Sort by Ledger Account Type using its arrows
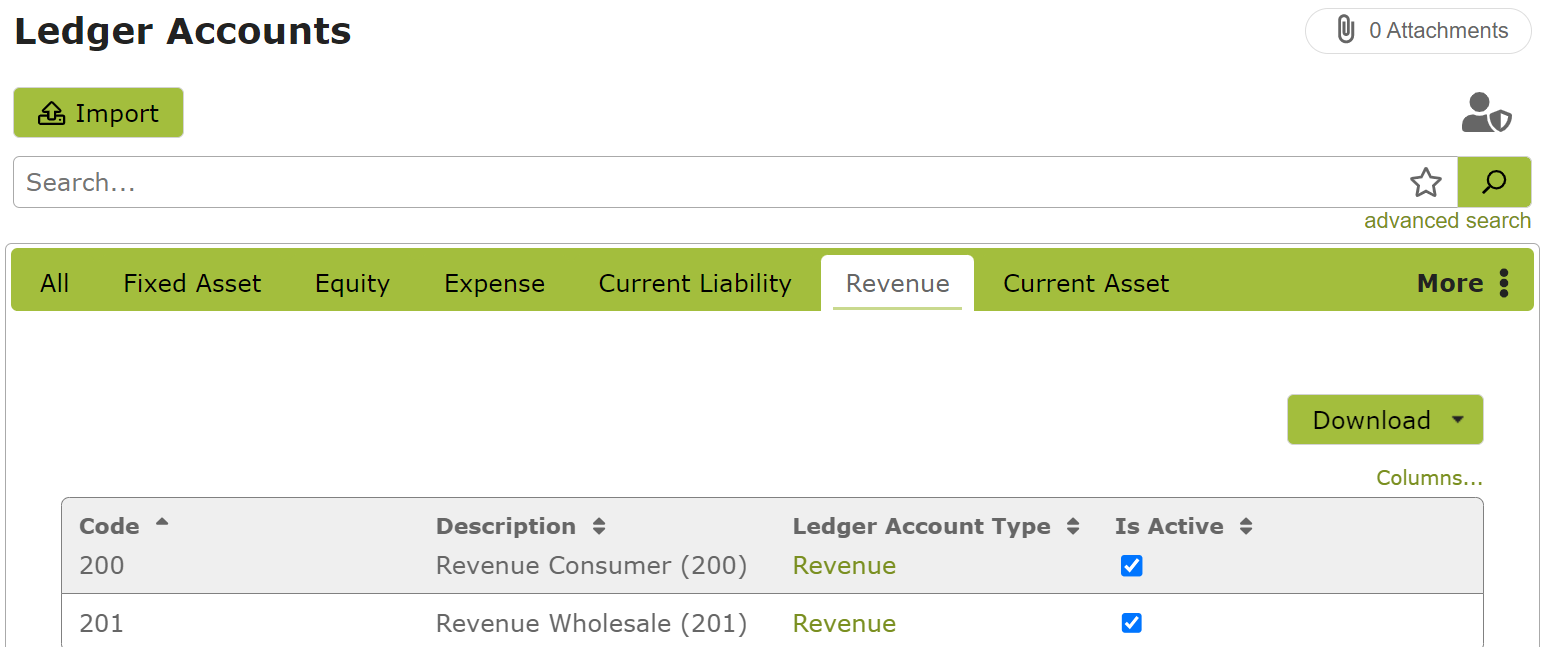The image size is (1547, 647). [x=1074, y=526]
